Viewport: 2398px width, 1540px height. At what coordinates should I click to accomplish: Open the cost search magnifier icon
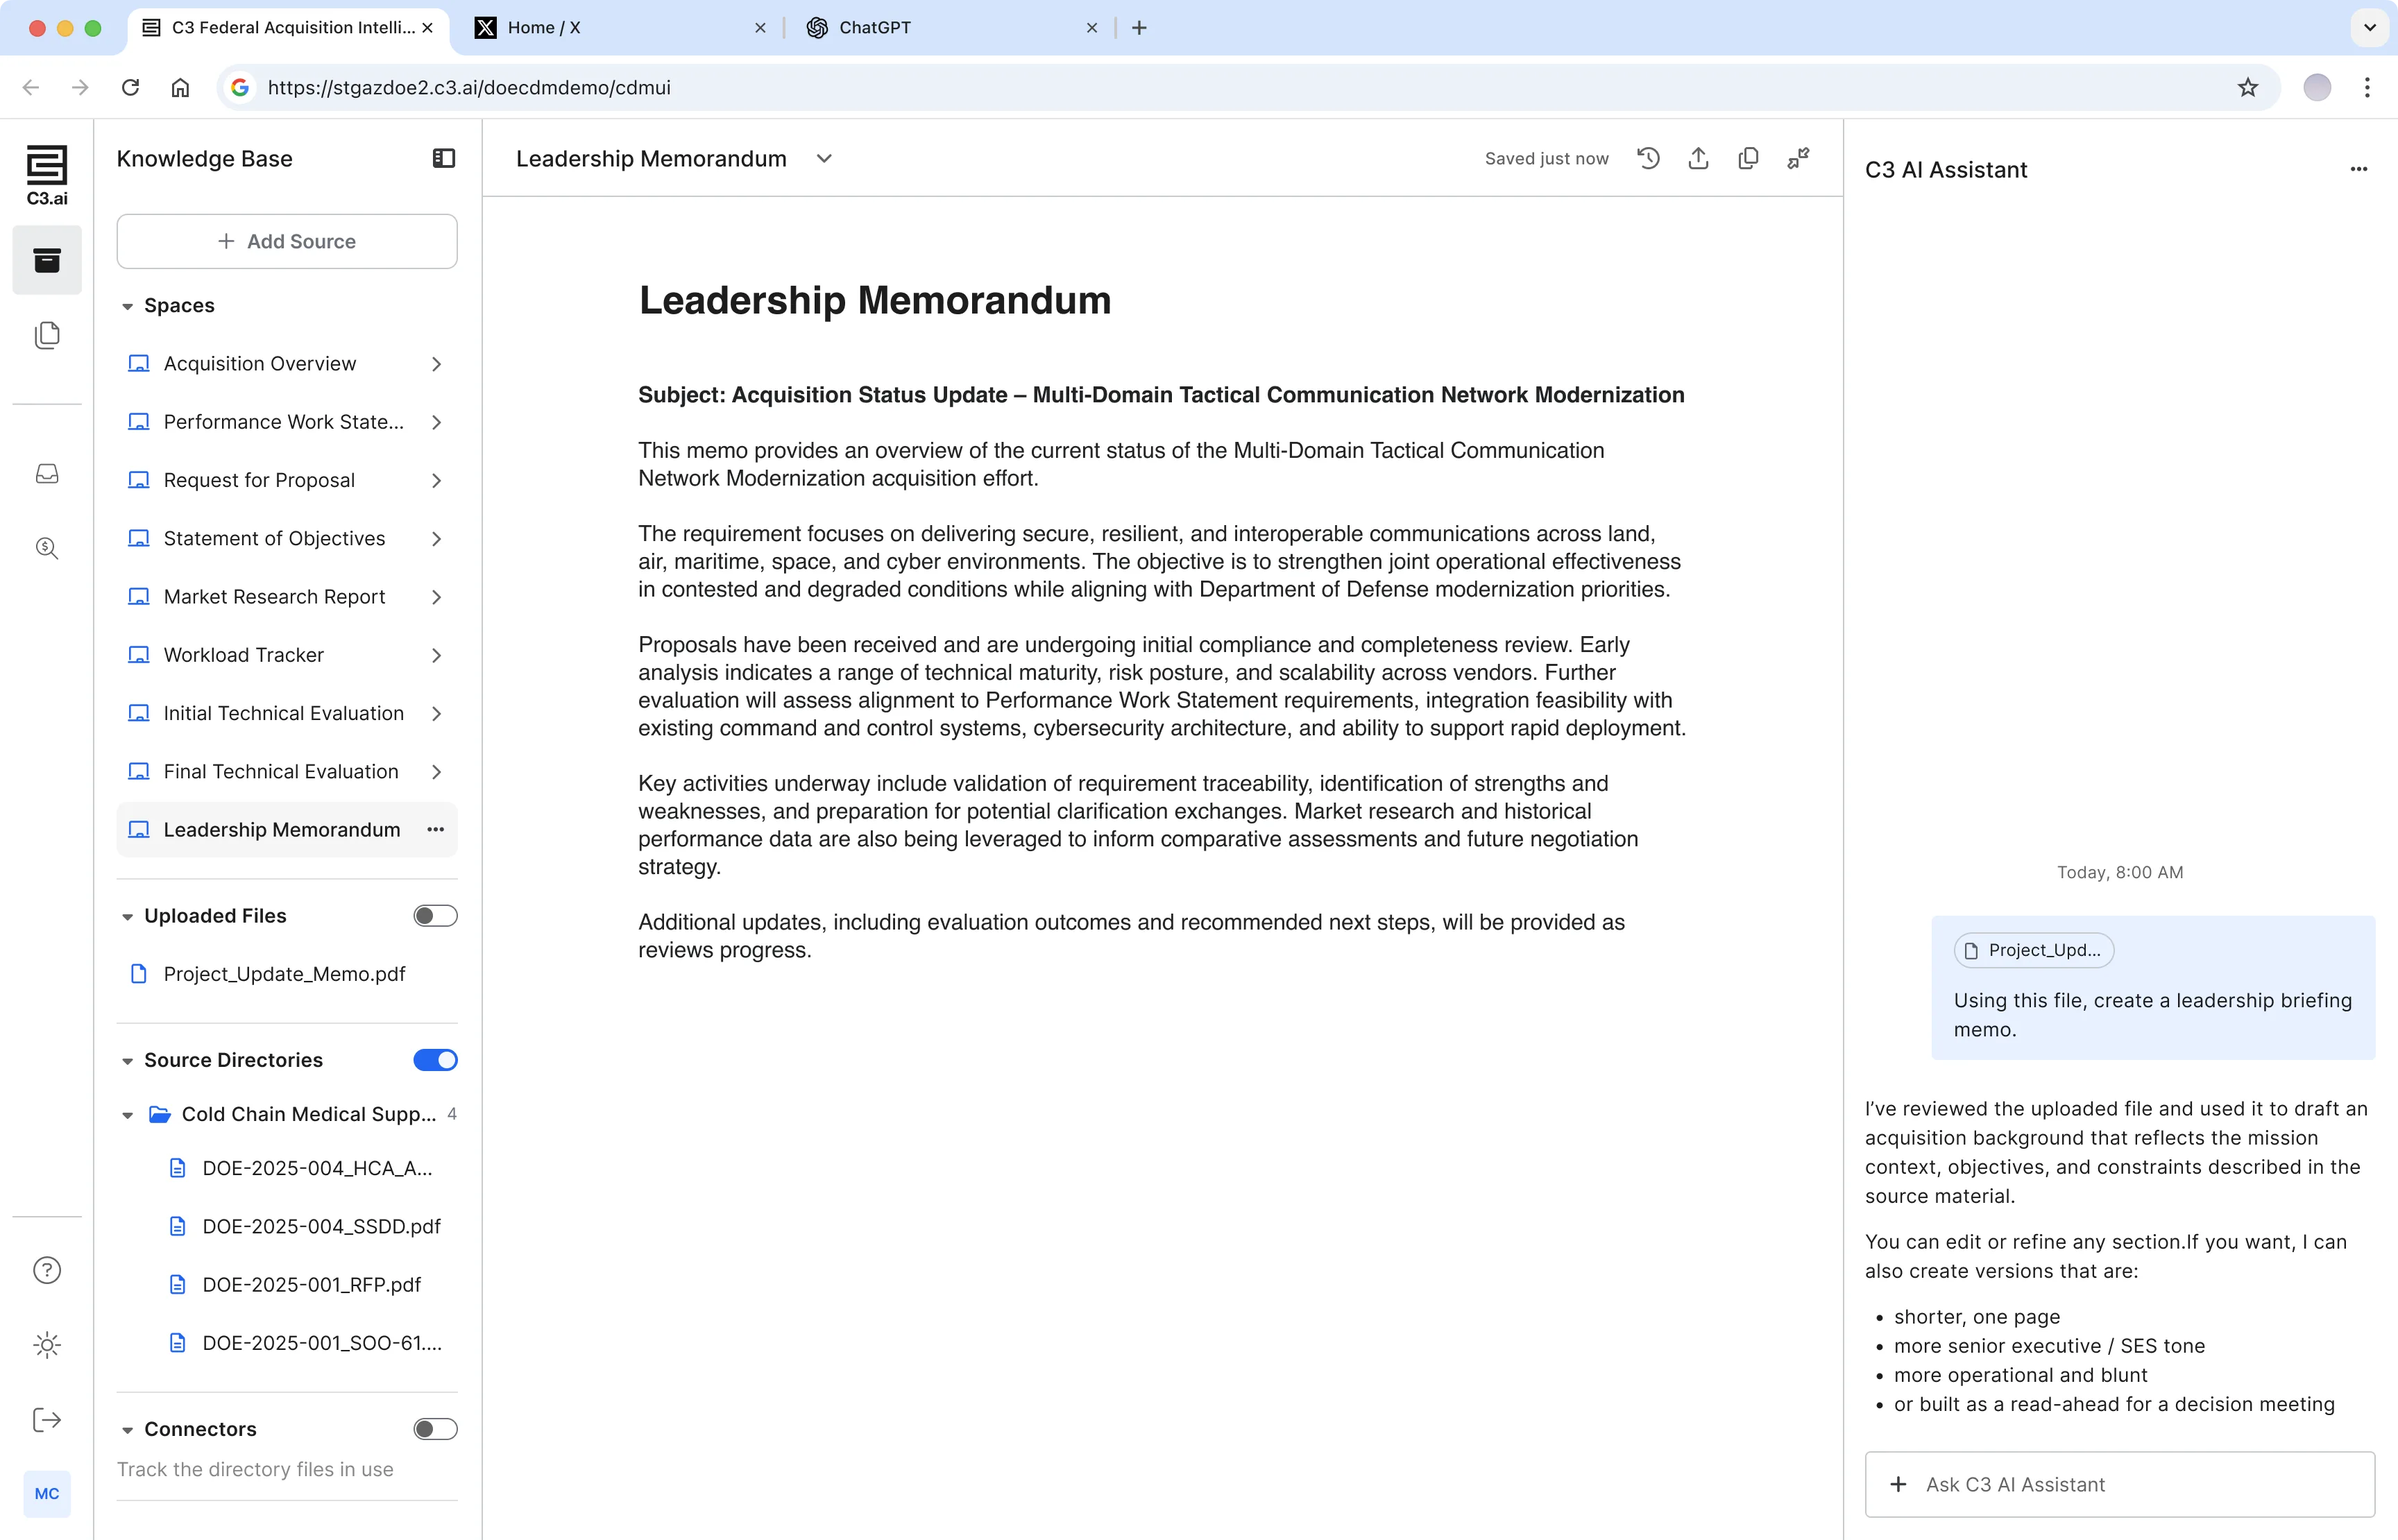pos(47,548)
